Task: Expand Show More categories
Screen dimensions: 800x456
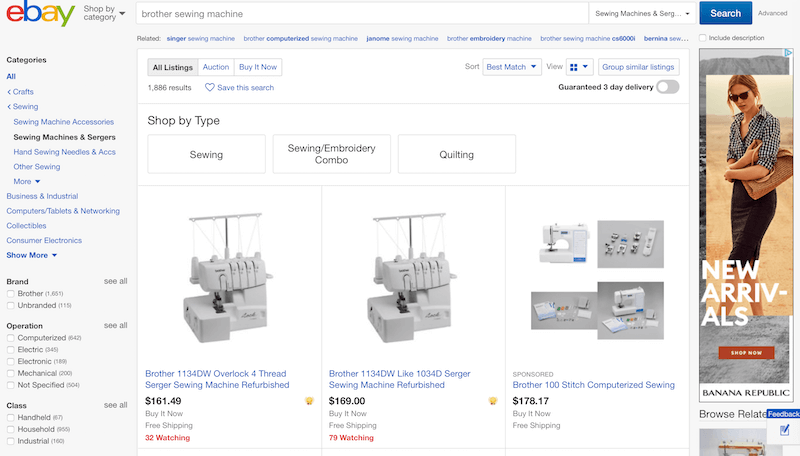Action: click(x=32, y=255)
